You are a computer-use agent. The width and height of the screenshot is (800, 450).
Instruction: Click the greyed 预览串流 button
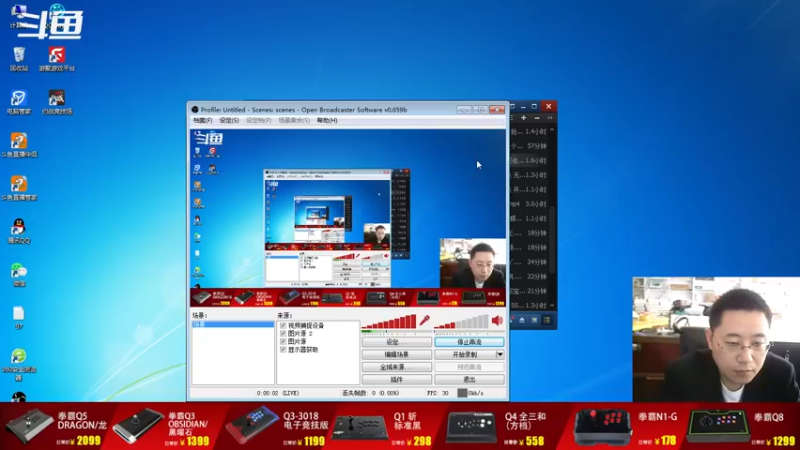469,367
